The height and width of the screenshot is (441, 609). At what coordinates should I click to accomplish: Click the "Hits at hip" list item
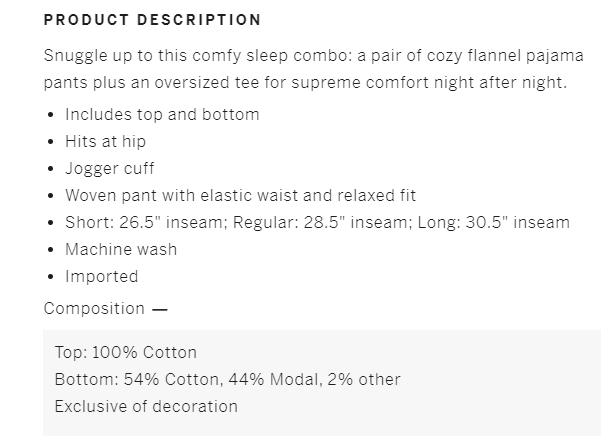[x=105, y=141]
